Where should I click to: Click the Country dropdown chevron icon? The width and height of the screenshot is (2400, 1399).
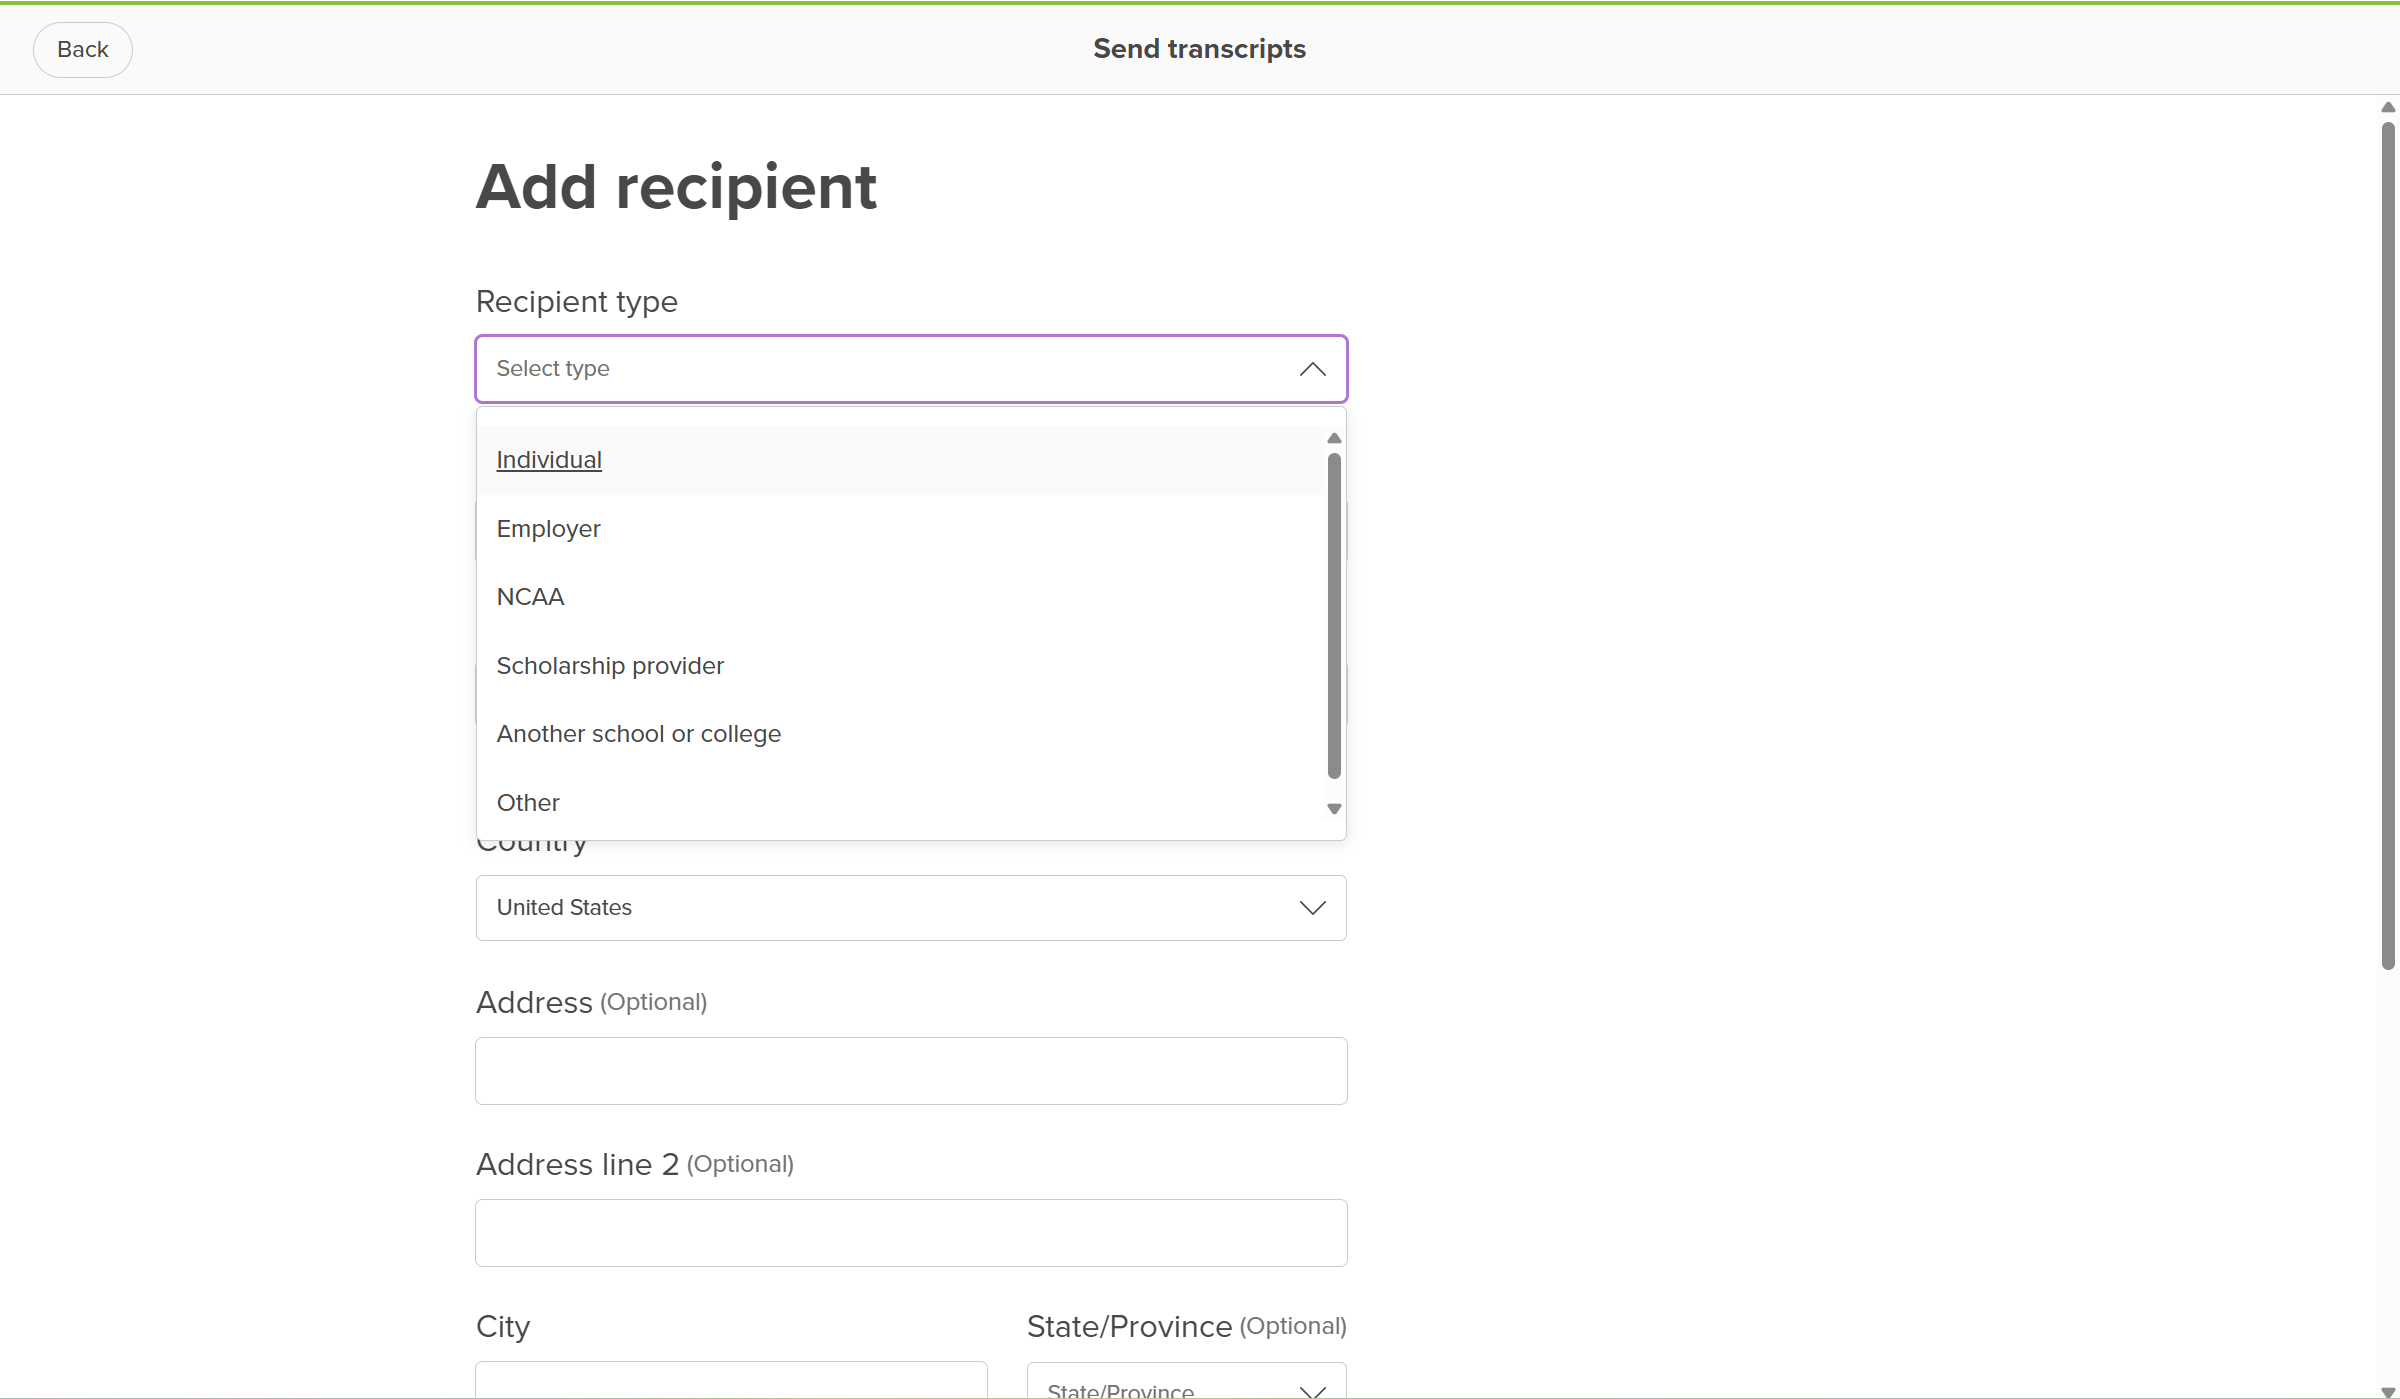(x=1312, y=907)
